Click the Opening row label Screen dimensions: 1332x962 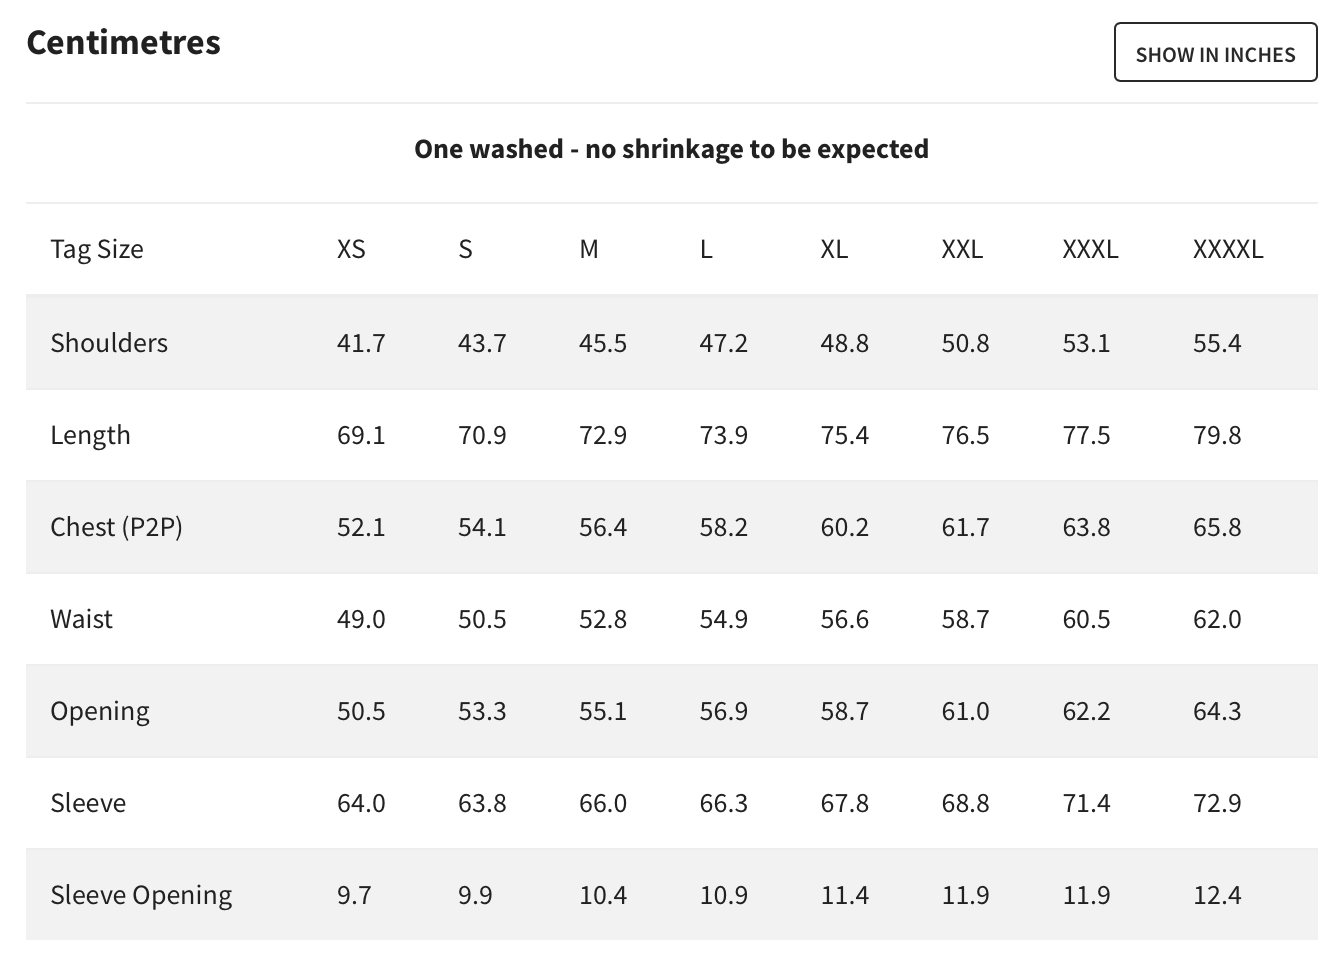(x=100, y=711)
